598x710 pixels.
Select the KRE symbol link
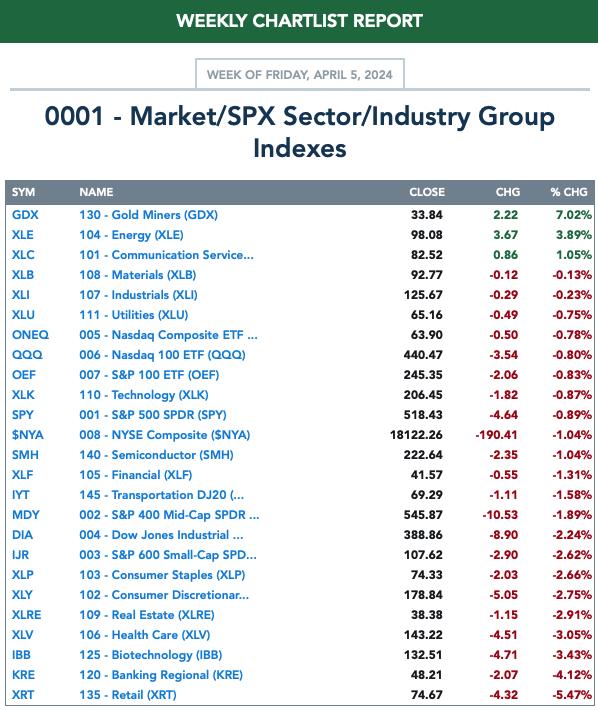click(24, 675)
